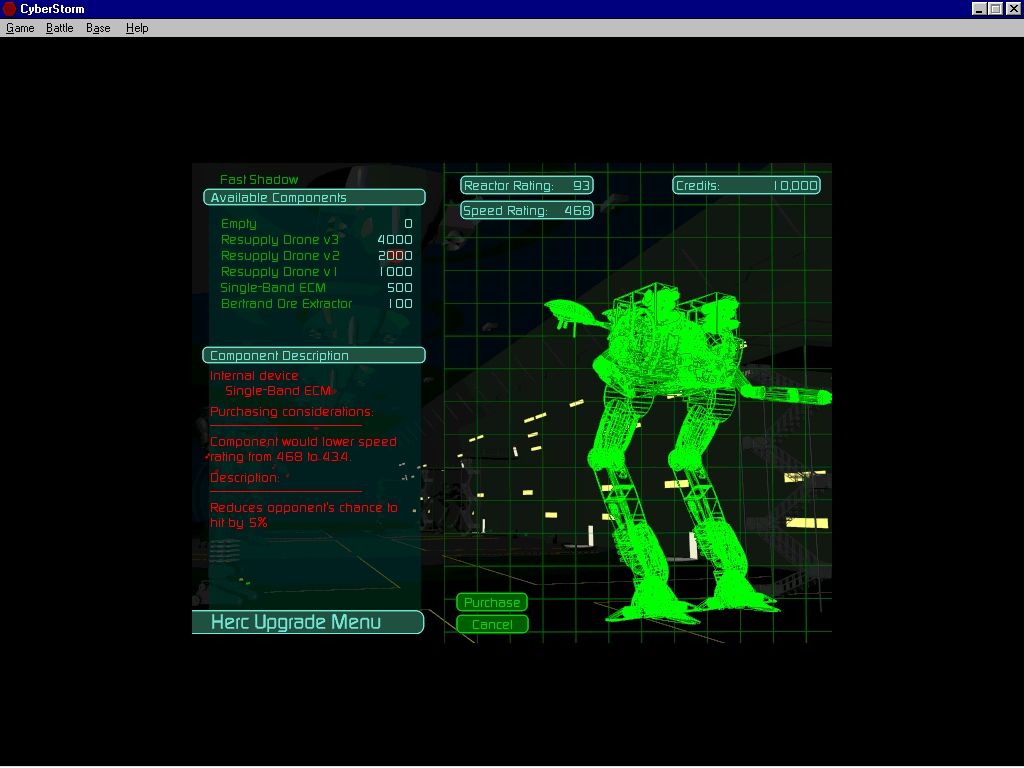Open the Game menu

tap(20, 28)
